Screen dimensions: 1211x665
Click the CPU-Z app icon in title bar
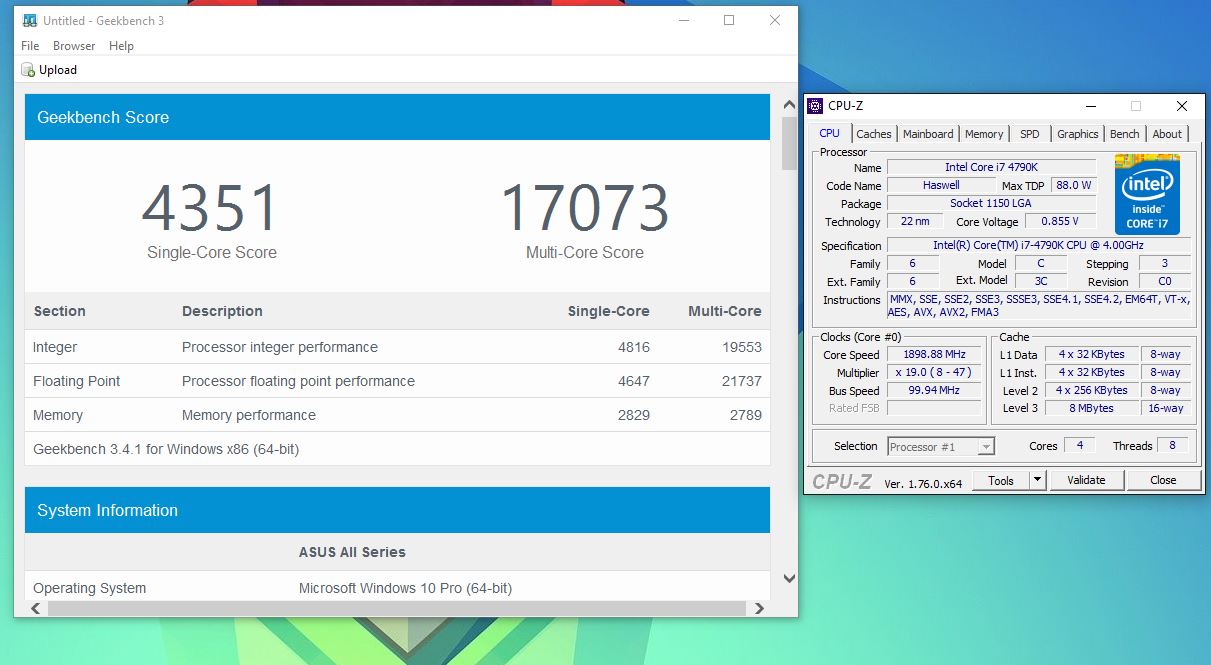(x=815, y=106)
